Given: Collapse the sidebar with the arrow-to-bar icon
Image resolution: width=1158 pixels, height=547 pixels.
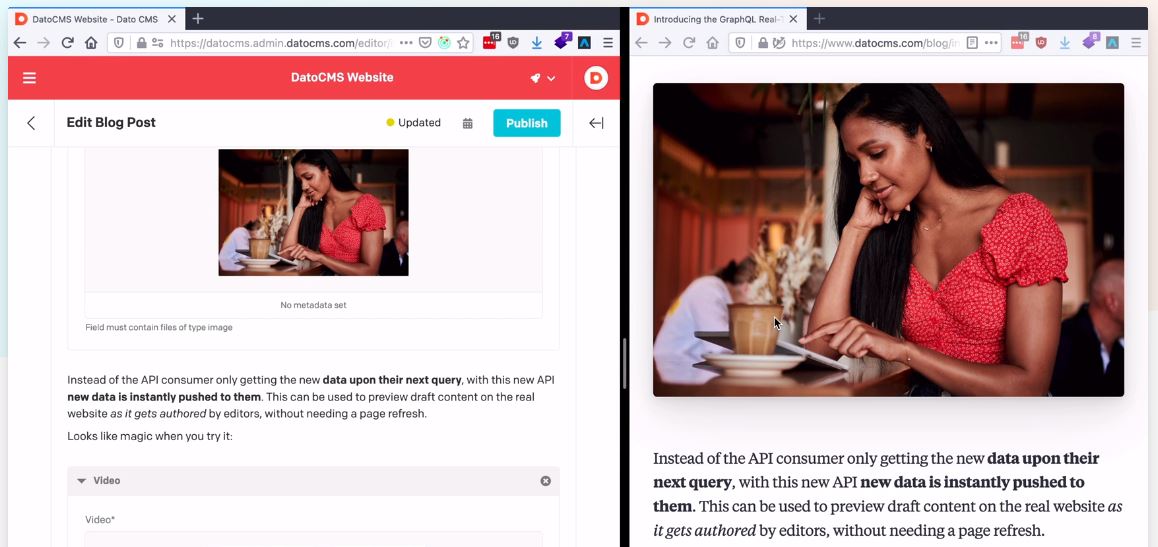Looking at the screenshot, I should pyautogui.click(x=596, y=123).
